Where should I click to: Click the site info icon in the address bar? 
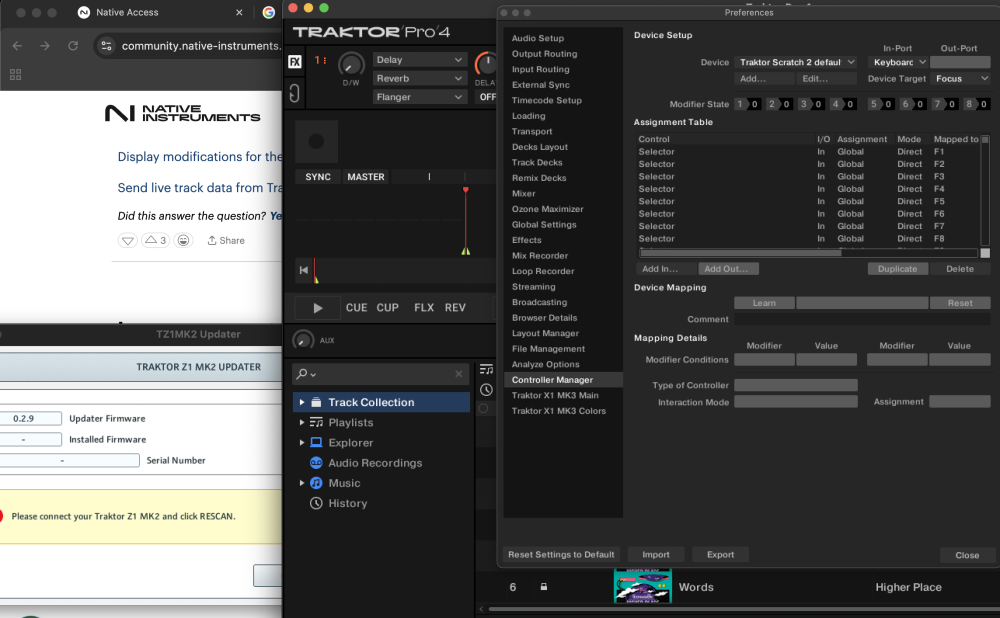pos(107,46)
